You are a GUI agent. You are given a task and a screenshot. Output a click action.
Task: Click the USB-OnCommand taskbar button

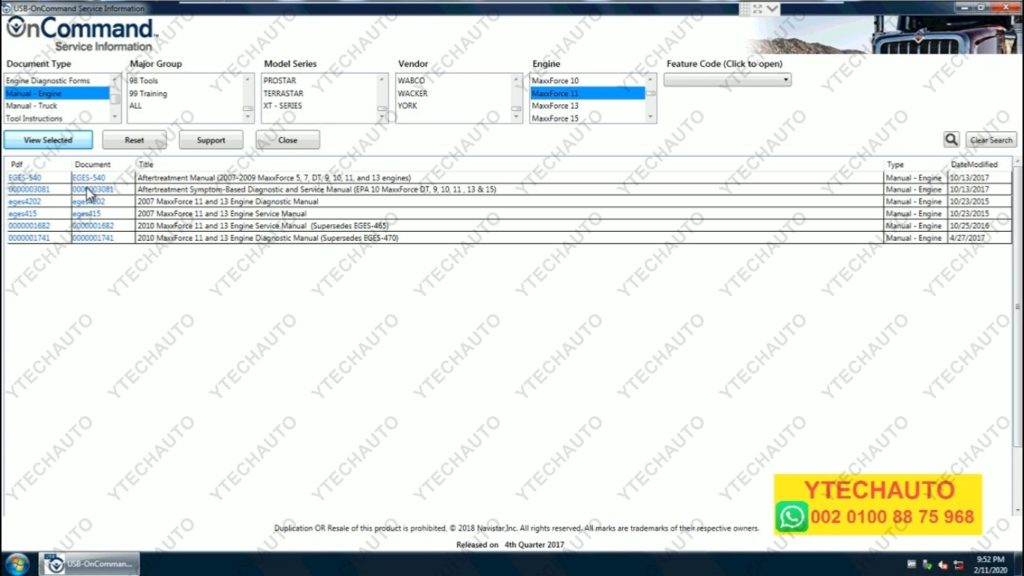click(x=90, y=564)
